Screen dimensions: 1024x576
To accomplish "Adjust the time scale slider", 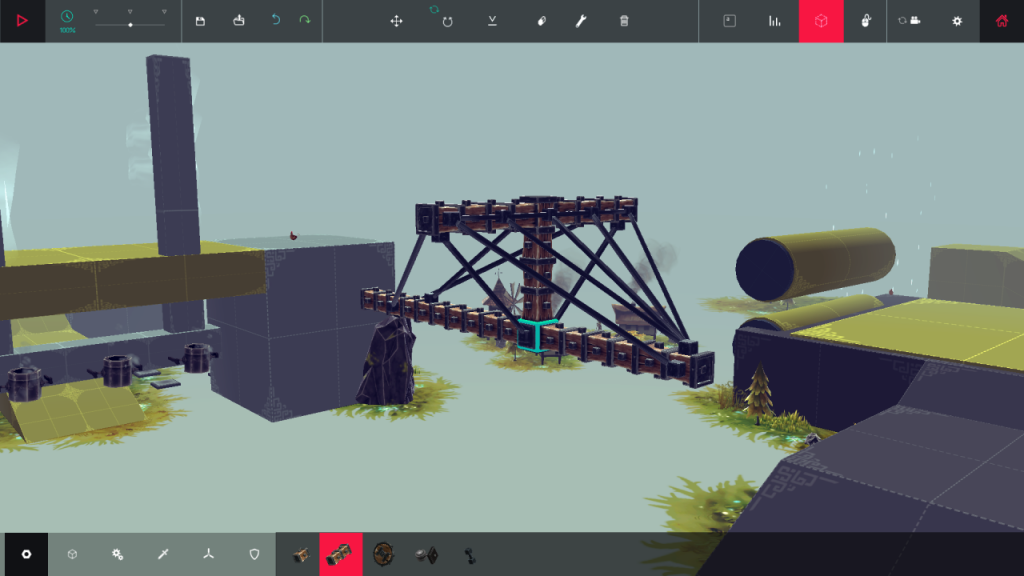I will tap(130, 26).
